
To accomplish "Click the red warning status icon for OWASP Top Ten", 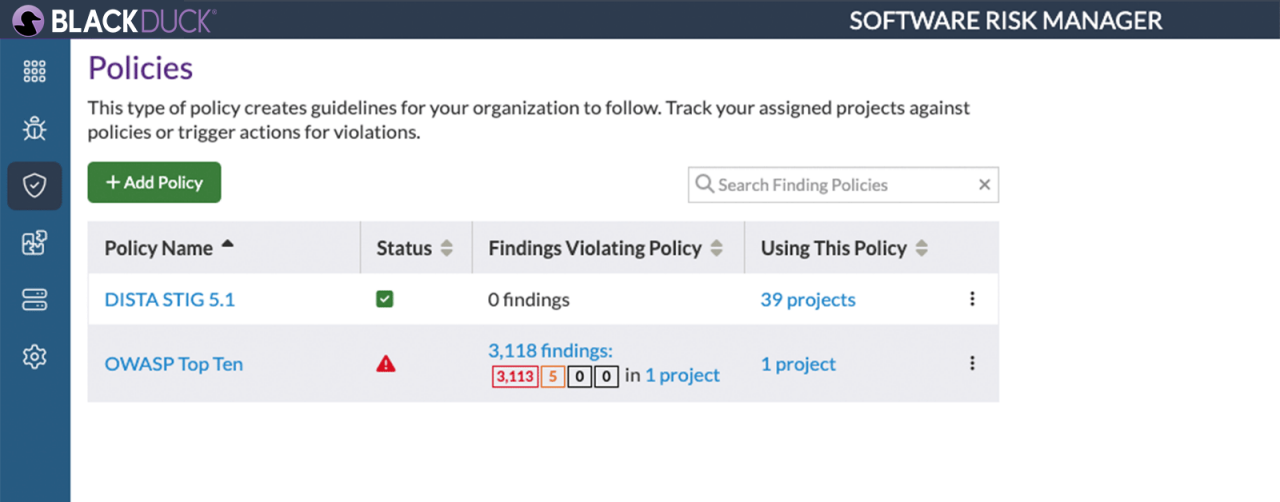I will [386, 364].
